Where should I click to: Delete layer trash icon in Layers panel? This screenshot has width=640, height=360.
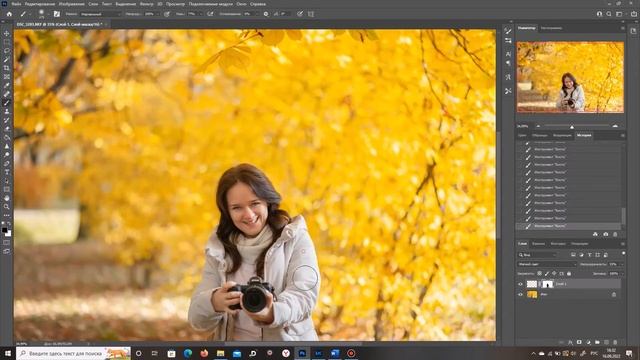pyautogui.click(x=616, y=342)
